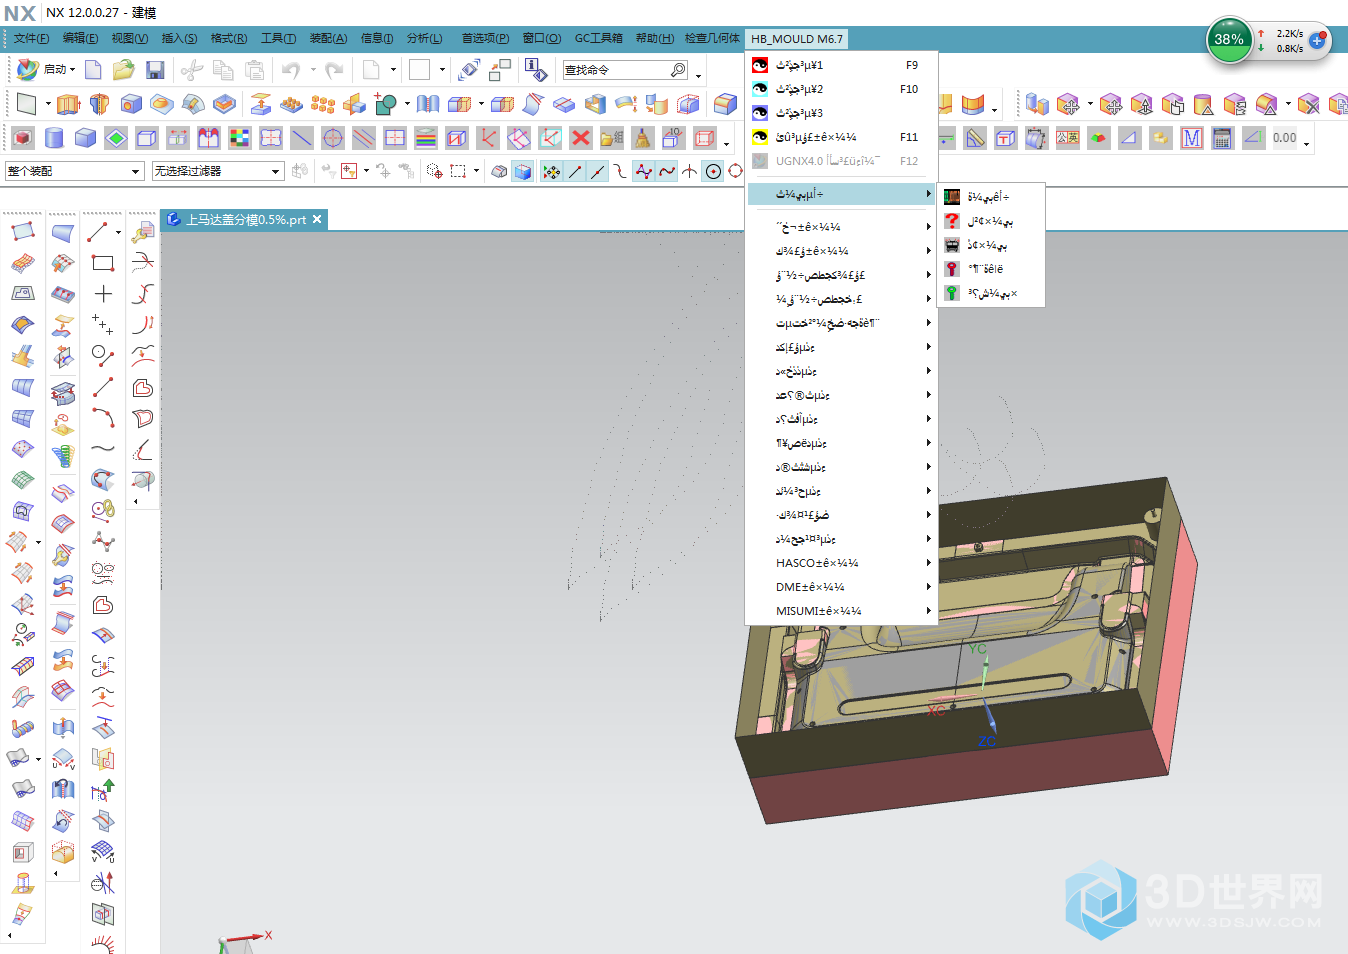Viewport: 1348px width, 954px height.
Task: Toggle the solid body selection highlight cube
Action: click(522, 171)
